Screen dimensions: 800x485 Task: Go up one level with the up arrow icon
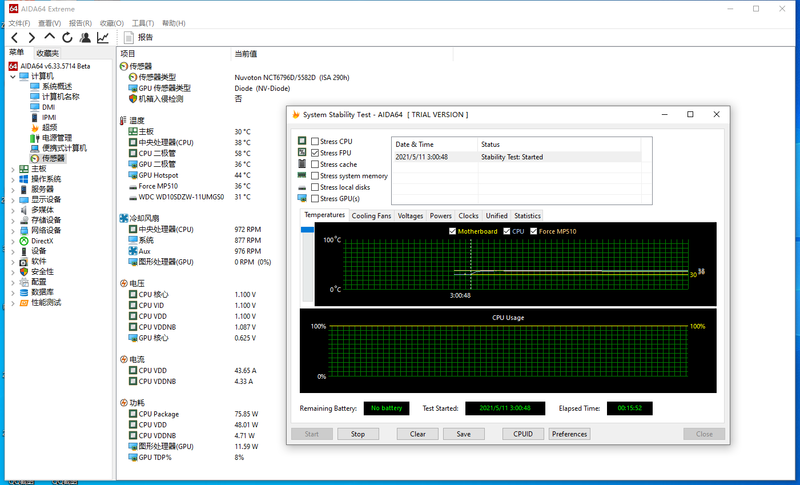coord(49,37)
